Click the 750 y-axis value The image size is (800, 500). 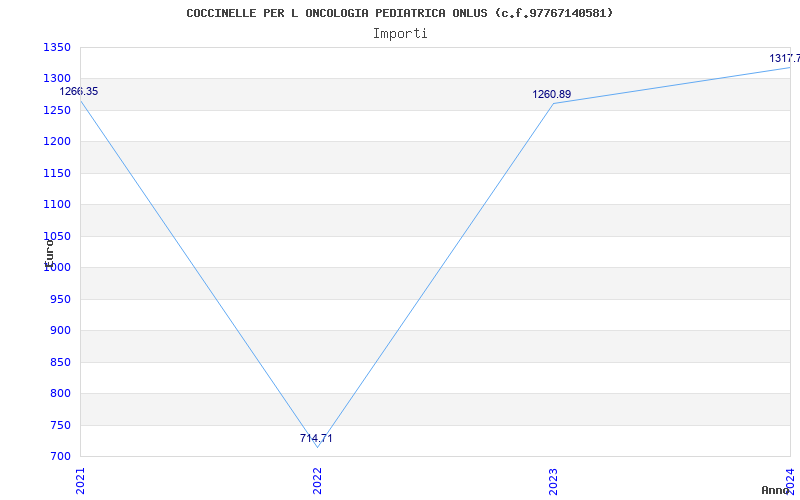(60, 425)
